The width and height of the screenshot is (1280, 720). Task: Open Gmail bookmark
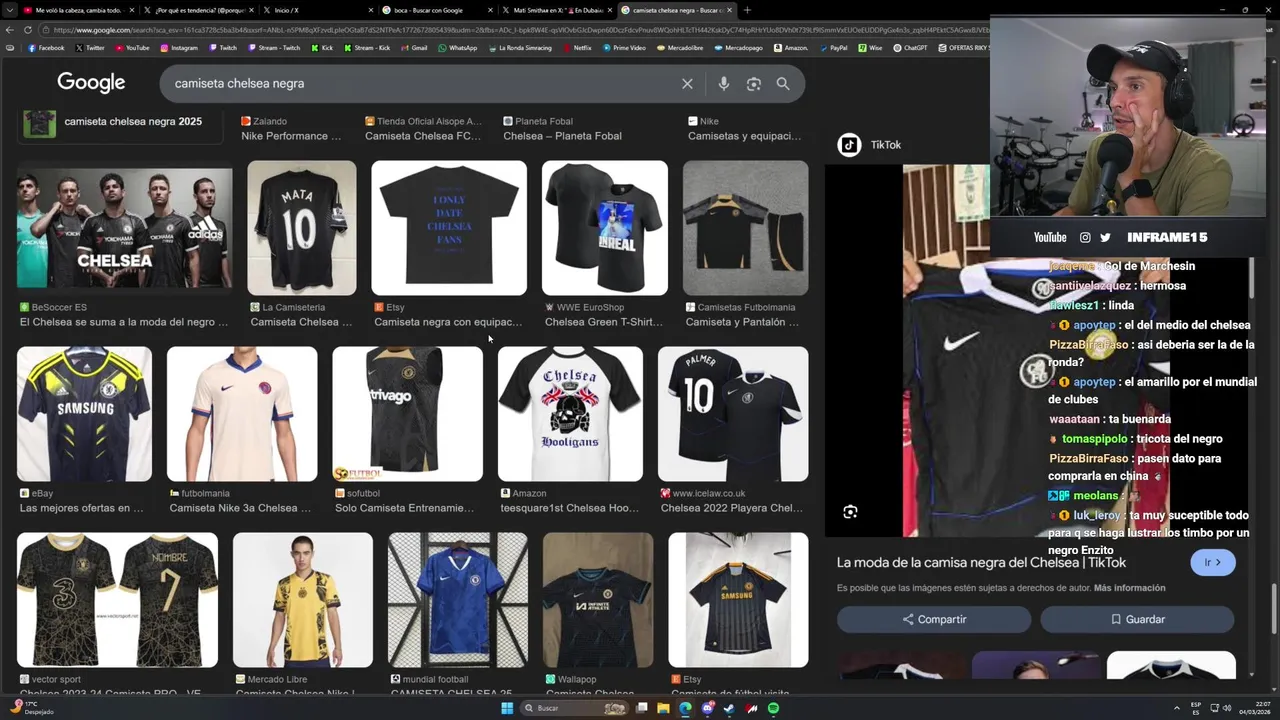[x=414, y=48]
